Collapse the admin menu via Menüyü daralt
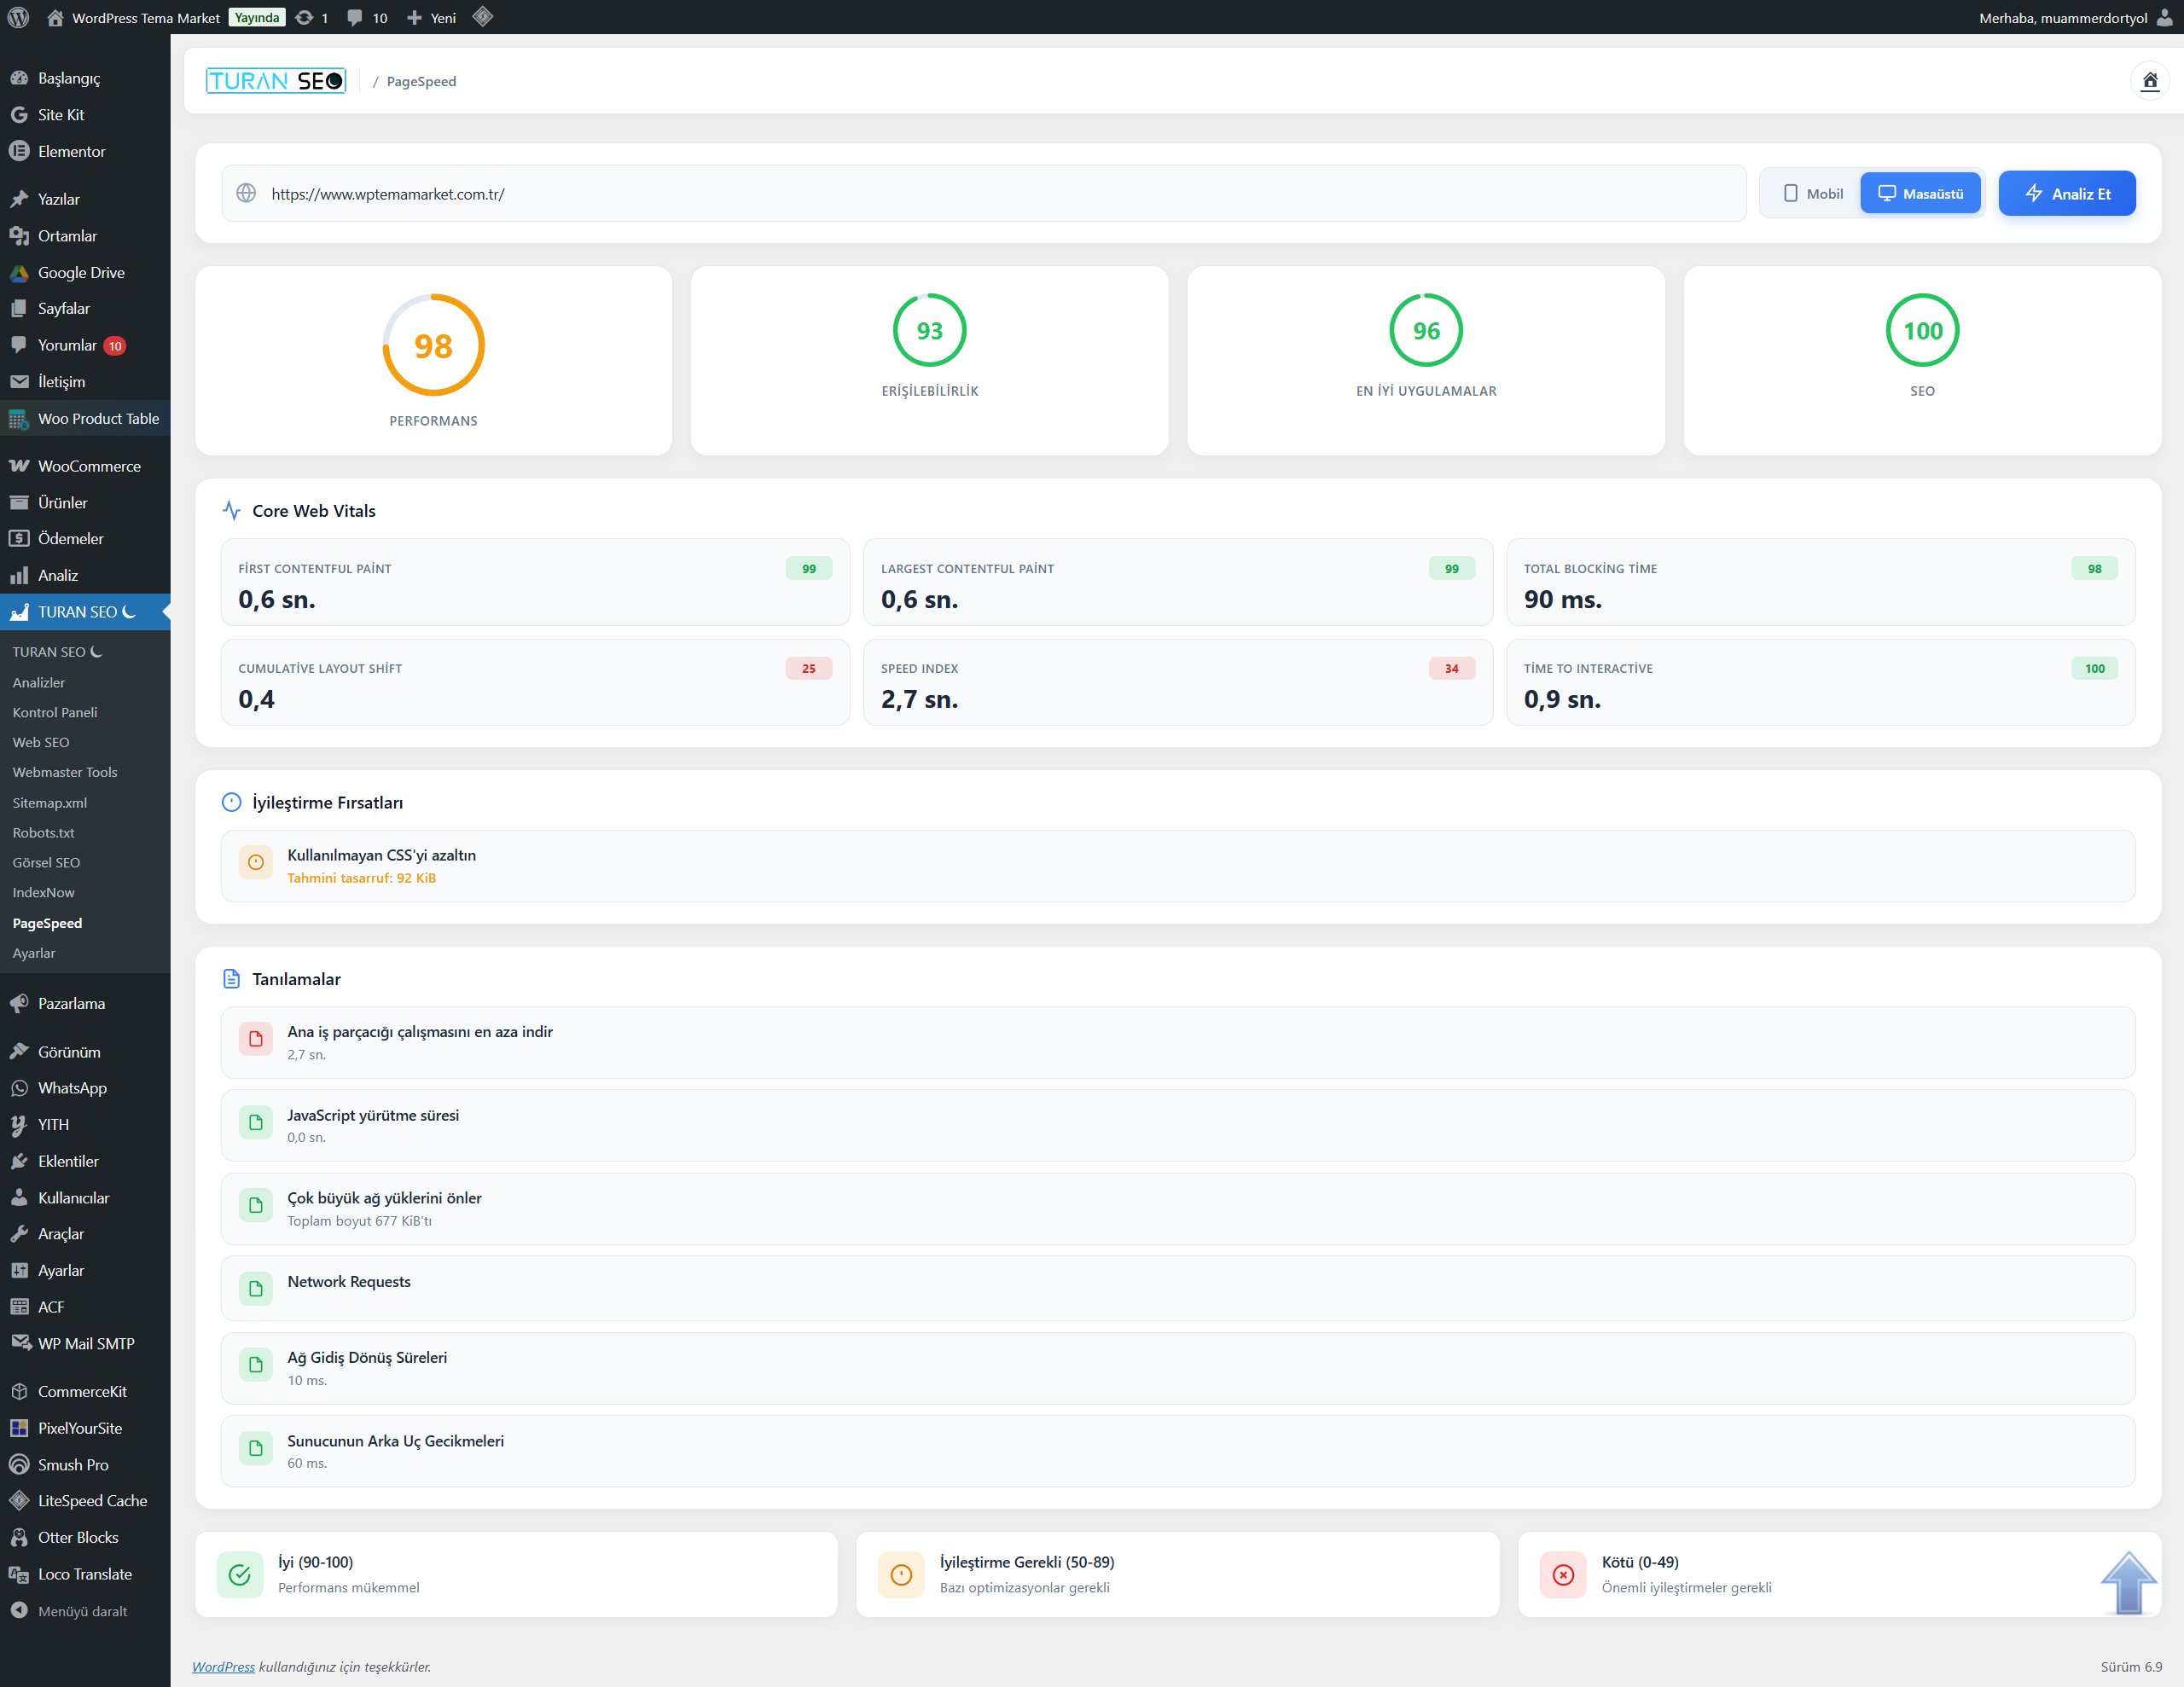 pos(82,1611)
